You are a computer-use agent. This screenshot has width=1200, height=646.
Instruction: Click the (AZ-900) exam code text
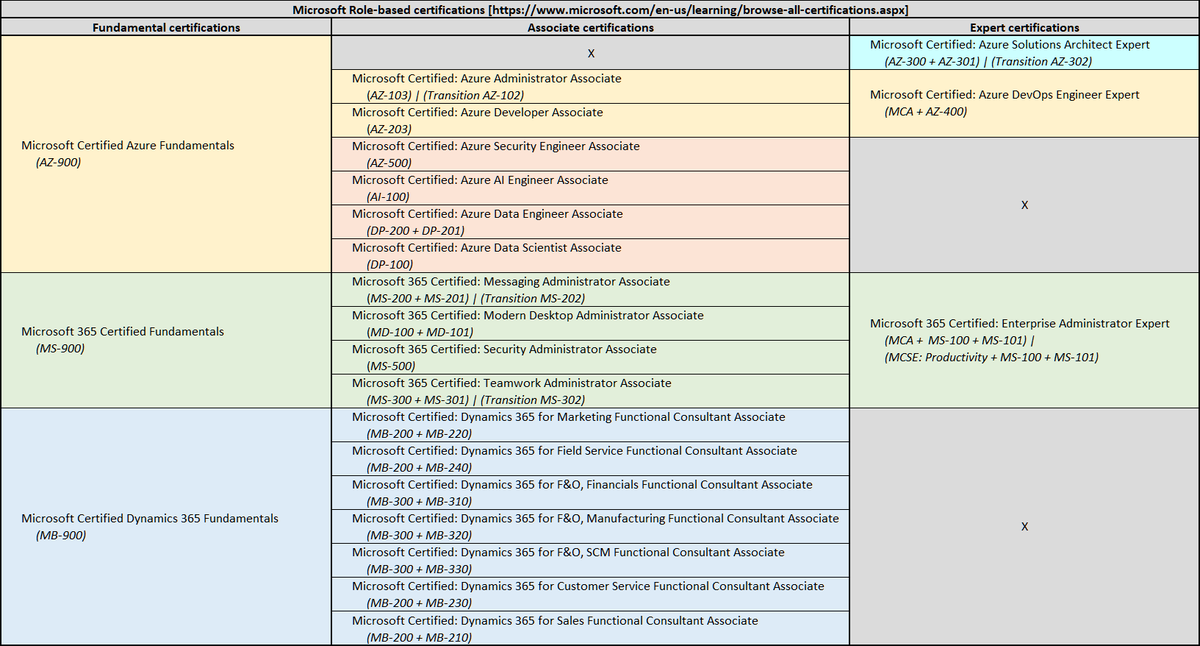(58, 162)
